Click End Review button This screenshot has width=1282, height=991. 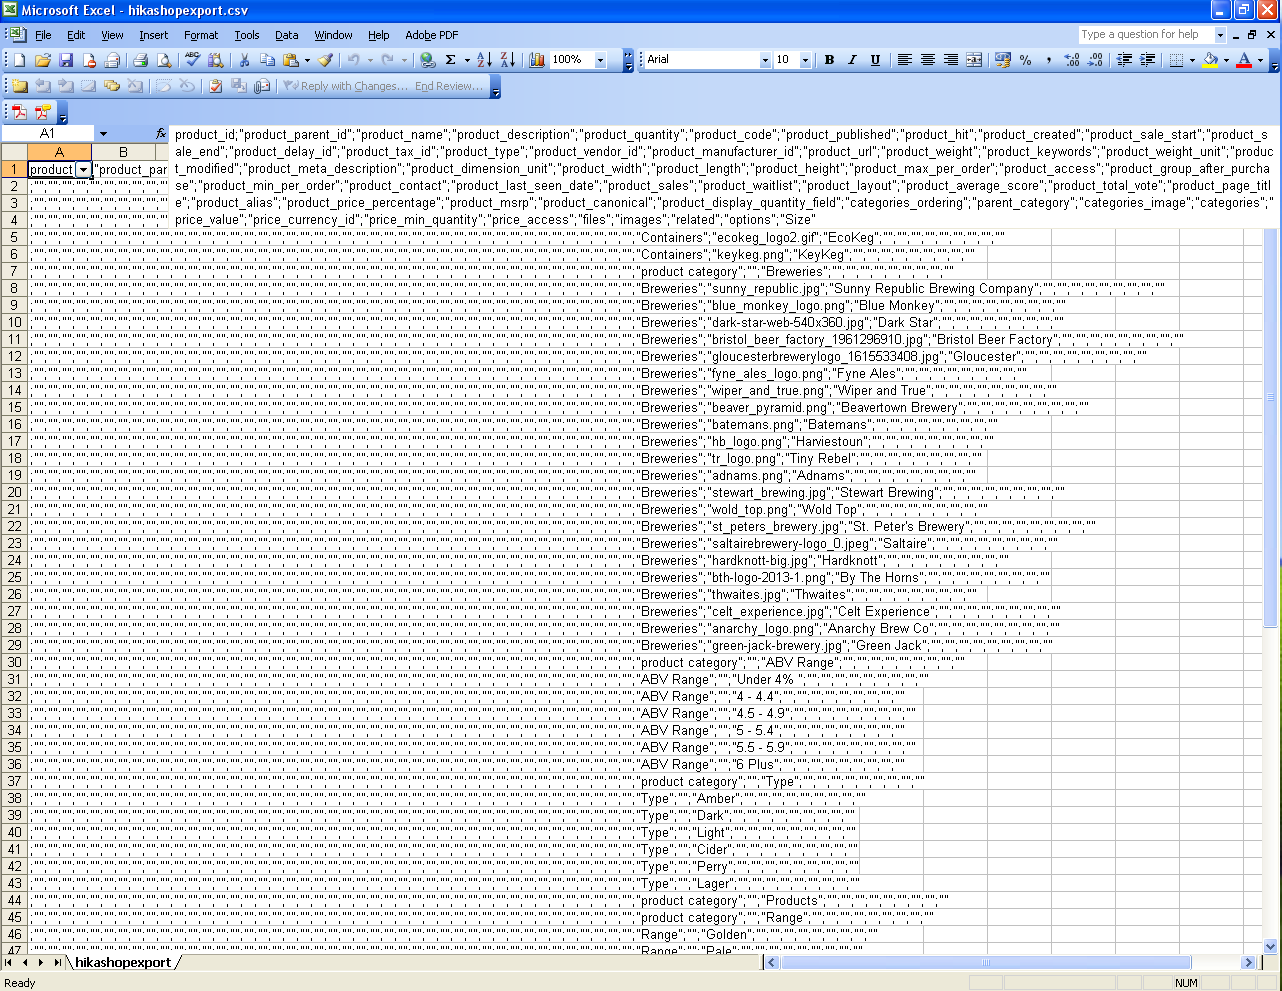pyautogui.click(x=448, y=86)
